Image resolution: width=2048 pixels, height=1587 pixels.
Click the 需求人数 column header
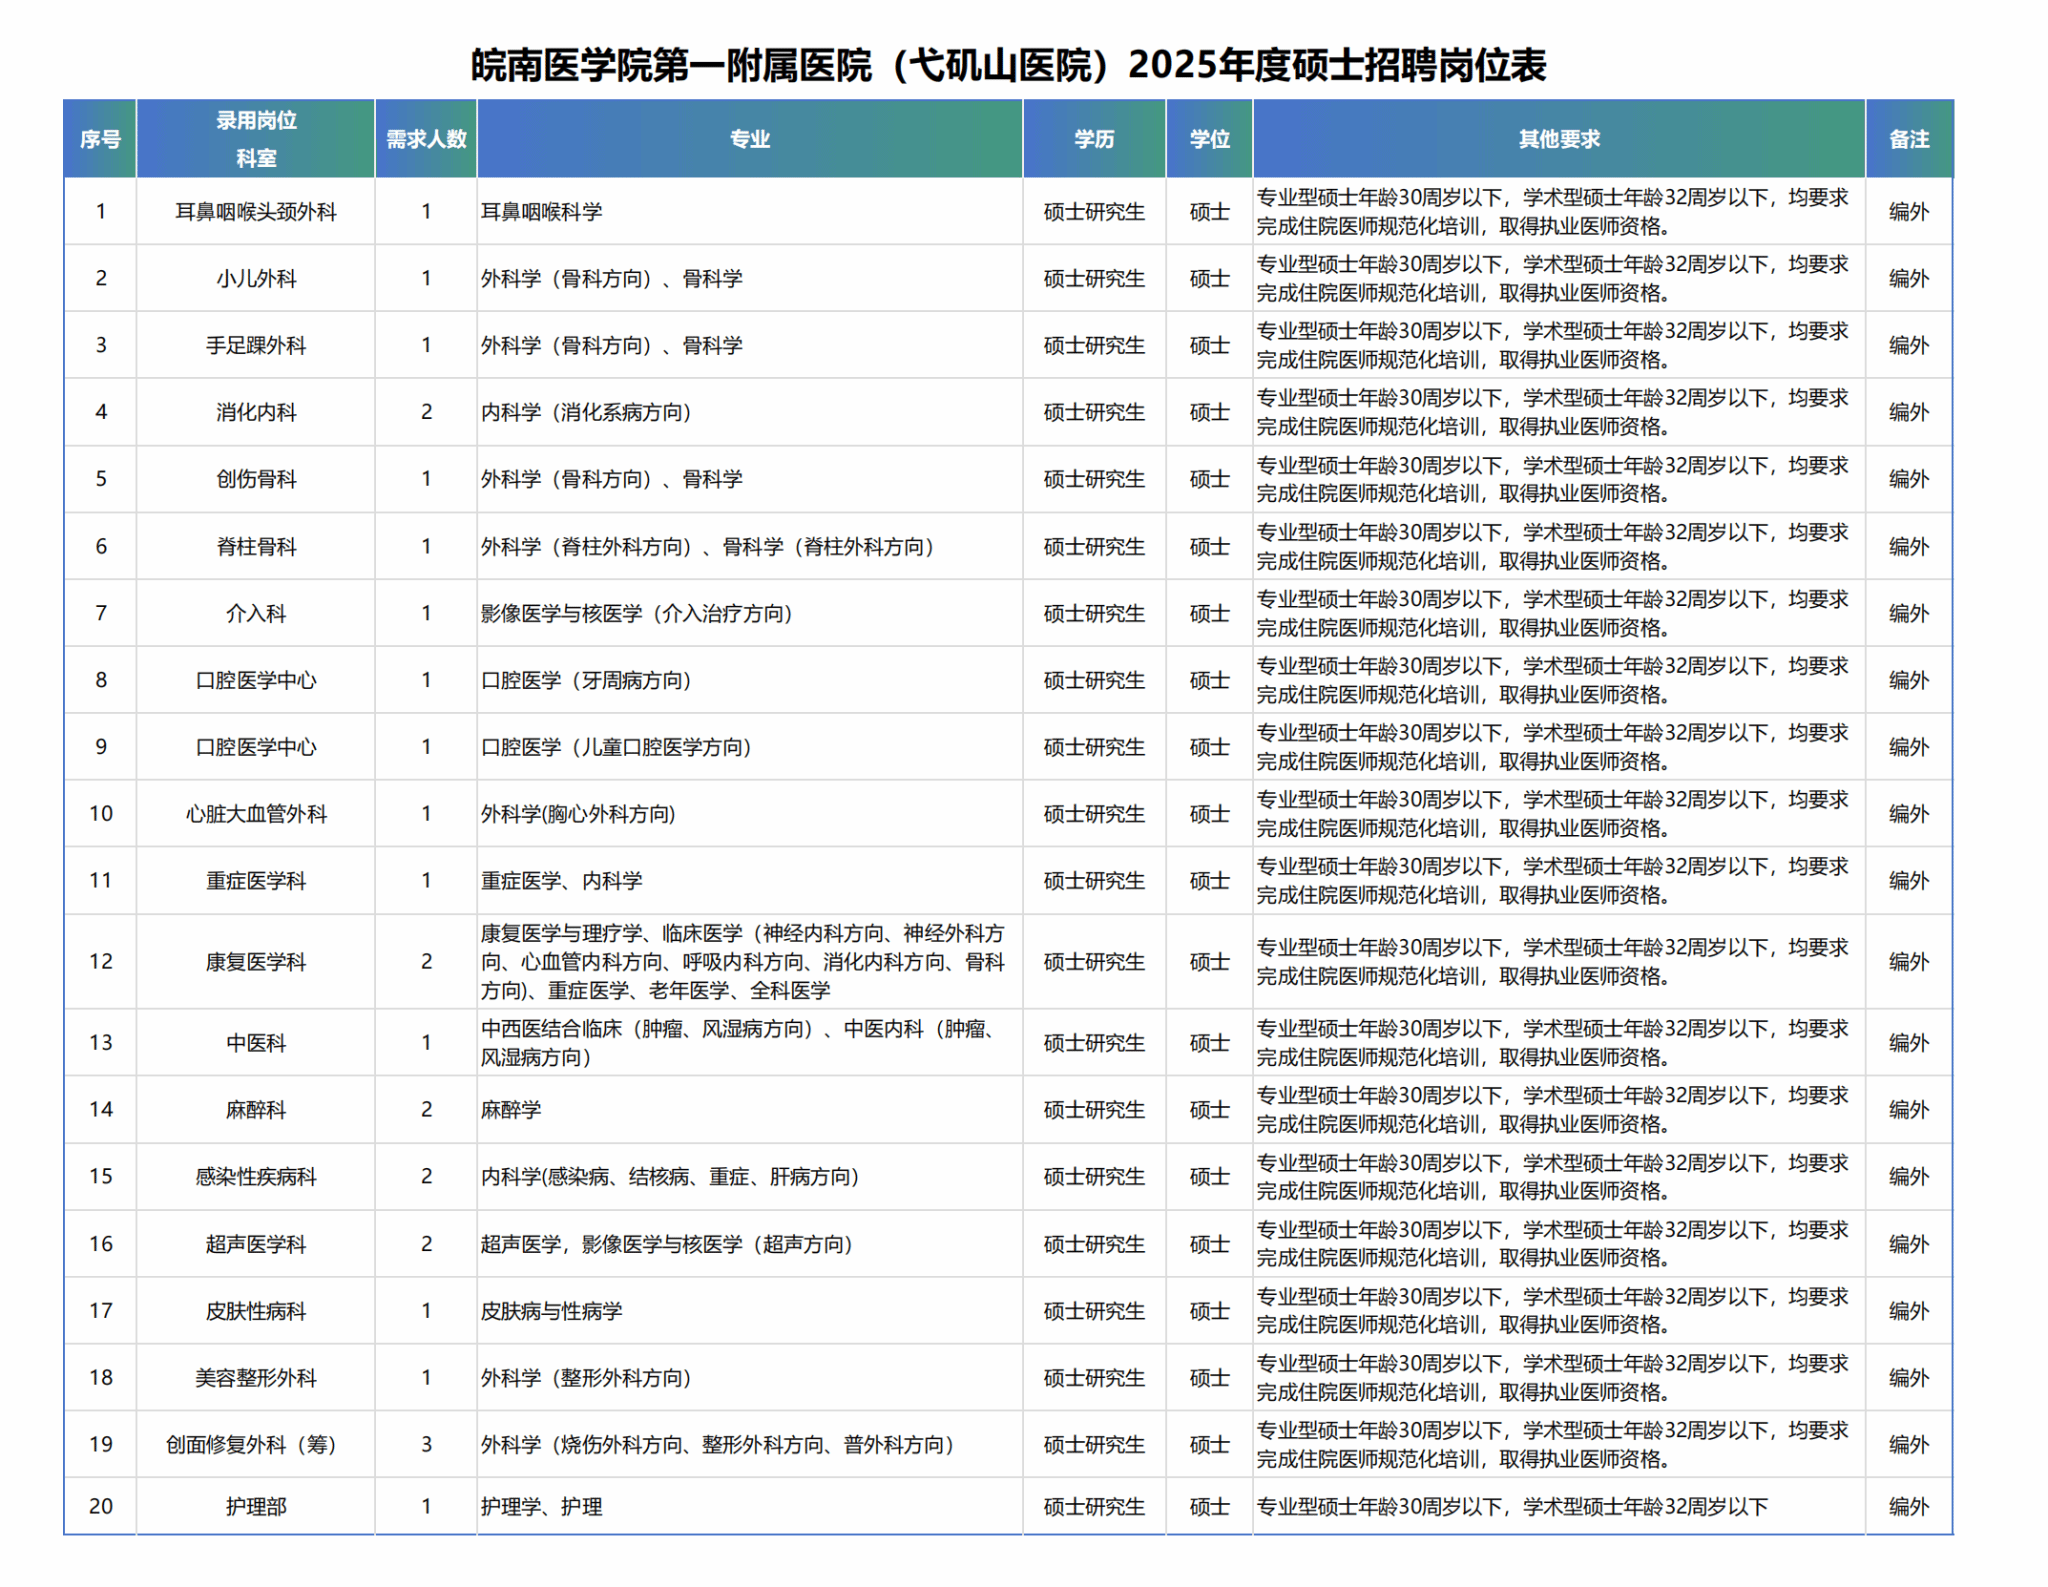click(x=426, y=139)
